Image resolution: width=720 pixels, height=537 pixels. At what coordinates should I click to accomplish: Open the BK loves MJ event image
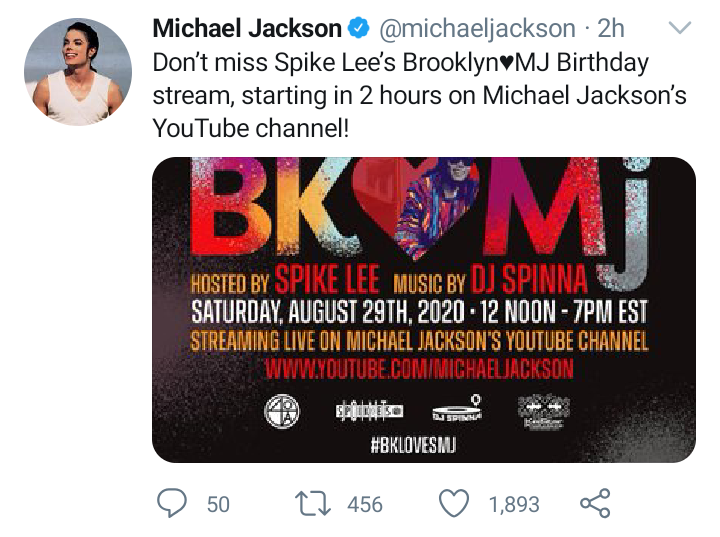[x=423, y=310]
